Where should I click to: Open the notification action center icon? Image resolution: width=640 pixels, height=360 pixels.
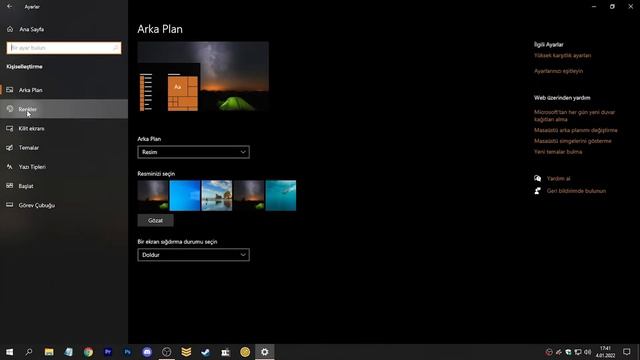coord(627,352)
